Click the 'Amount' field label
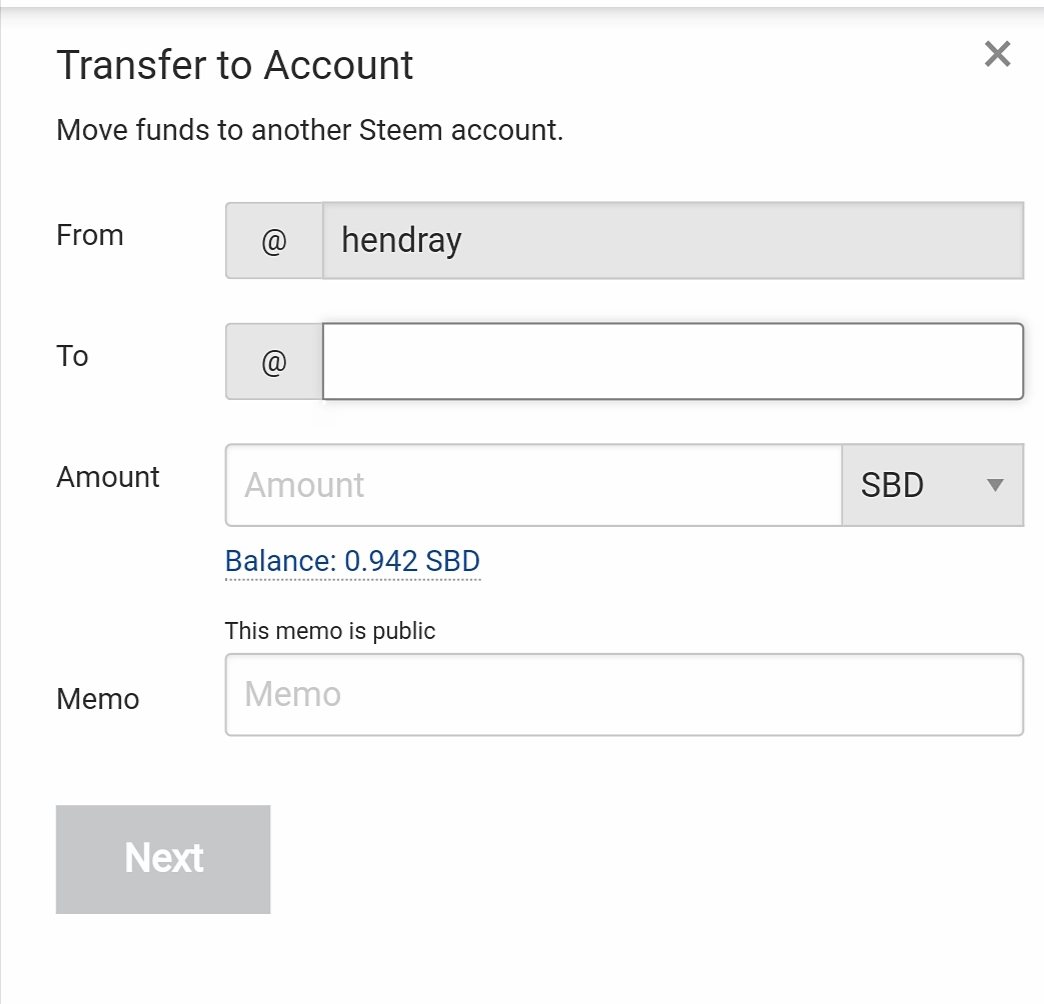 click(x=108, y=477)
